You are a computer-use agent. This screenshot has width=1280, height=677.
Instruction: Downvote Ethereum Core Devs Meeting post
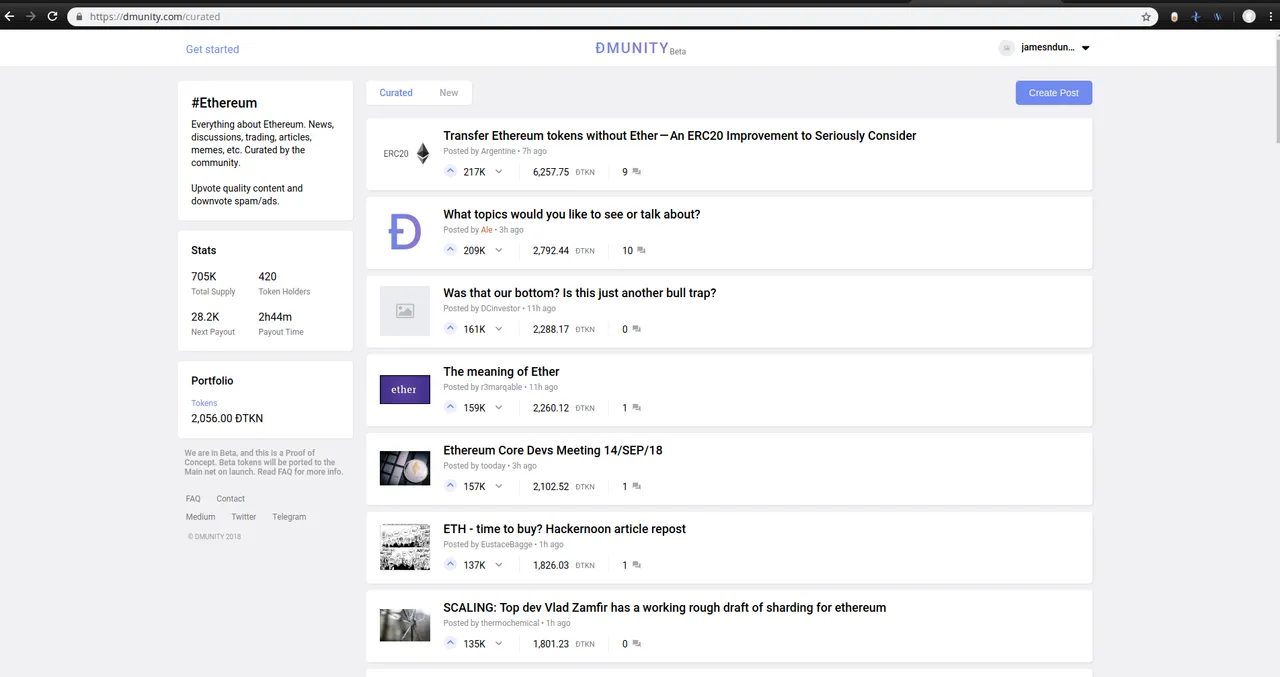point(499,486)
